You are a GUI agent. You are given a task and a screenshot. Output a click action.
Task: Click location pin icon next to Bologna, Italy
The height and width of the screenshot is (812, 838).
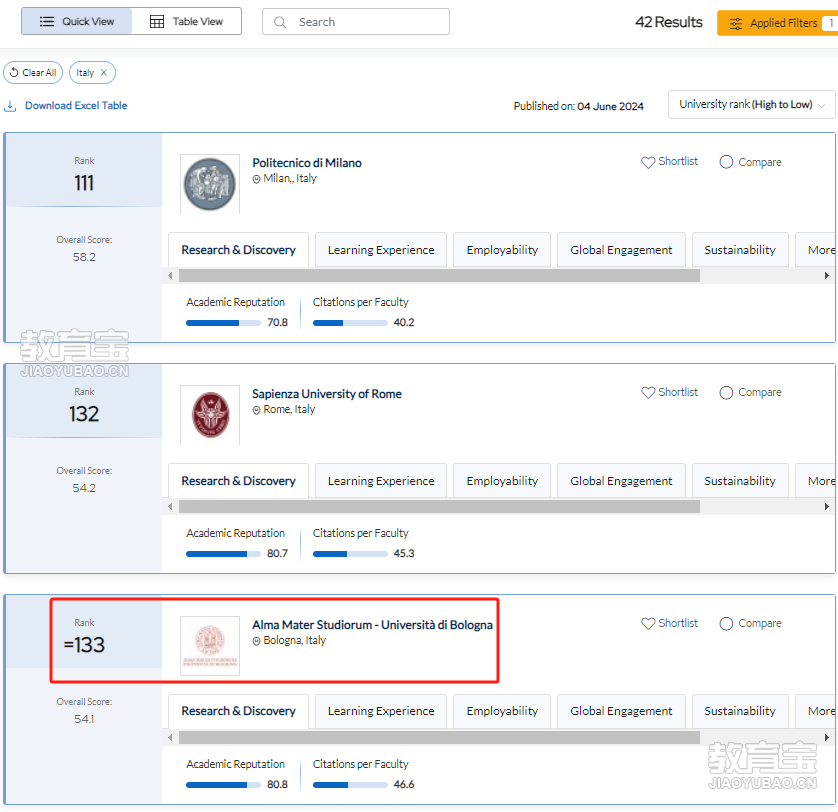click(257, 641)
